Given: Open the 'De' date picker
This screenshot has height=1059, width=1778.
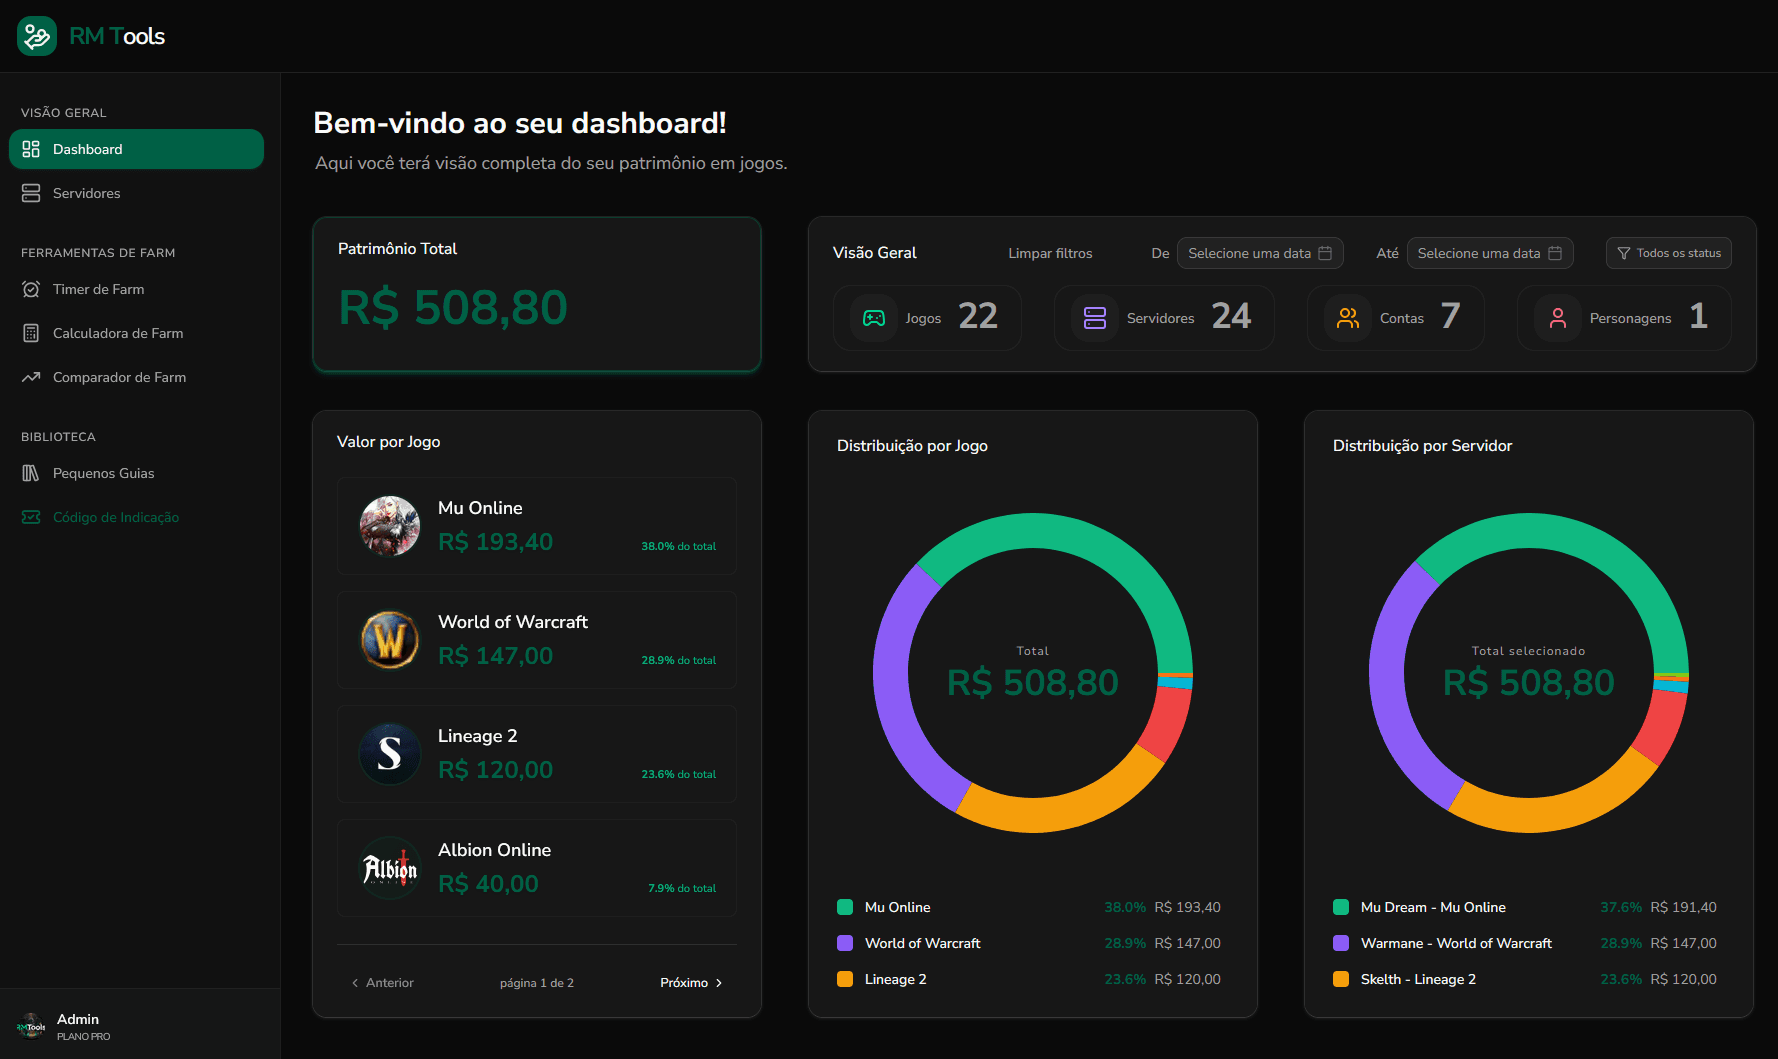Looking at the screenshot, I should pos(1259,253).
